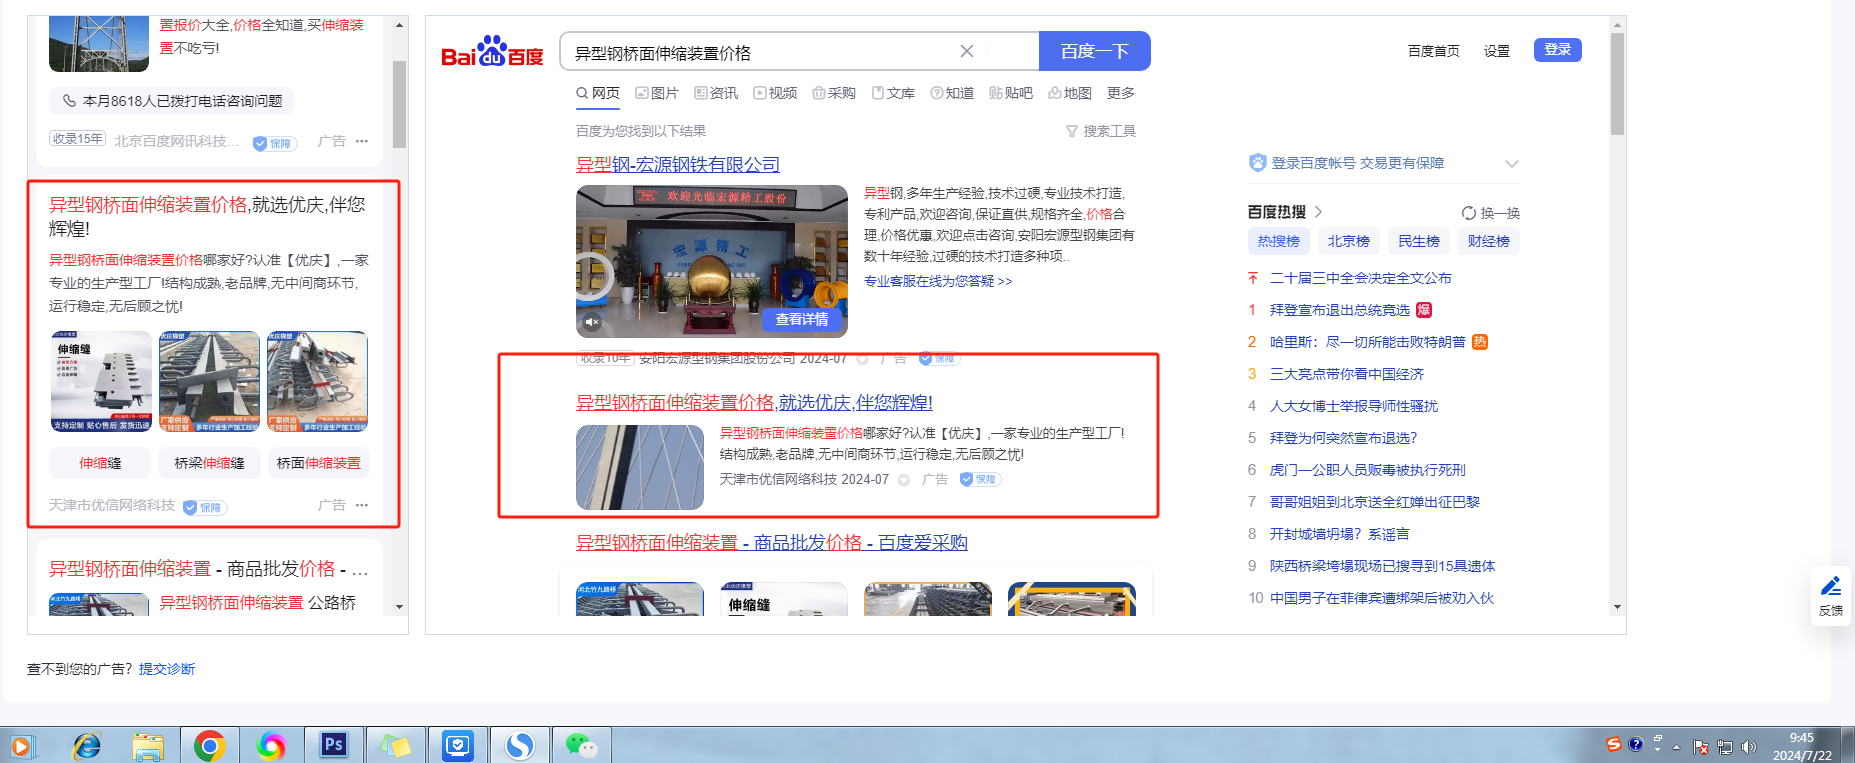Click the 桥梁伸缩缝 tag button
Image resolution: width=1855 pixels, height=763 pixels.
(209, 463)
